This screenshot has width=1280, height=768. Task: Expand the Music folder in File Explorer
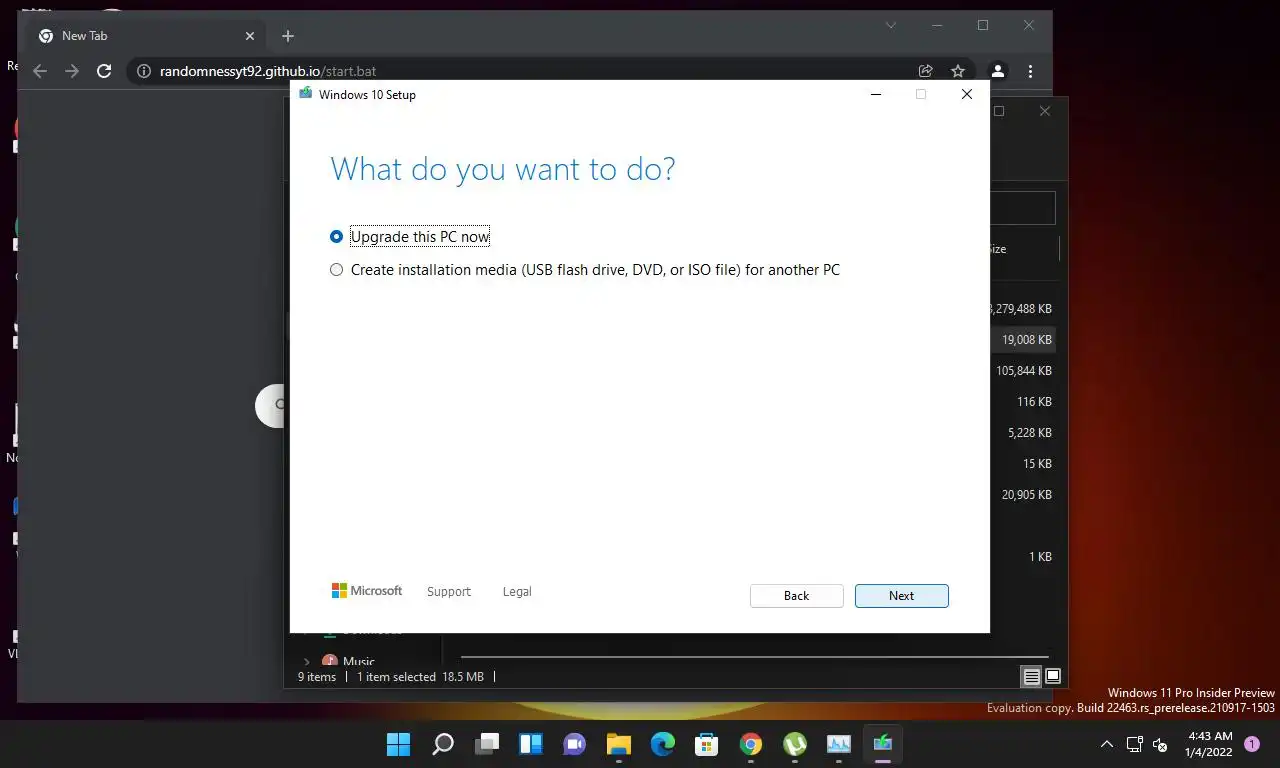pyautogui.click(x=307, y=662)
